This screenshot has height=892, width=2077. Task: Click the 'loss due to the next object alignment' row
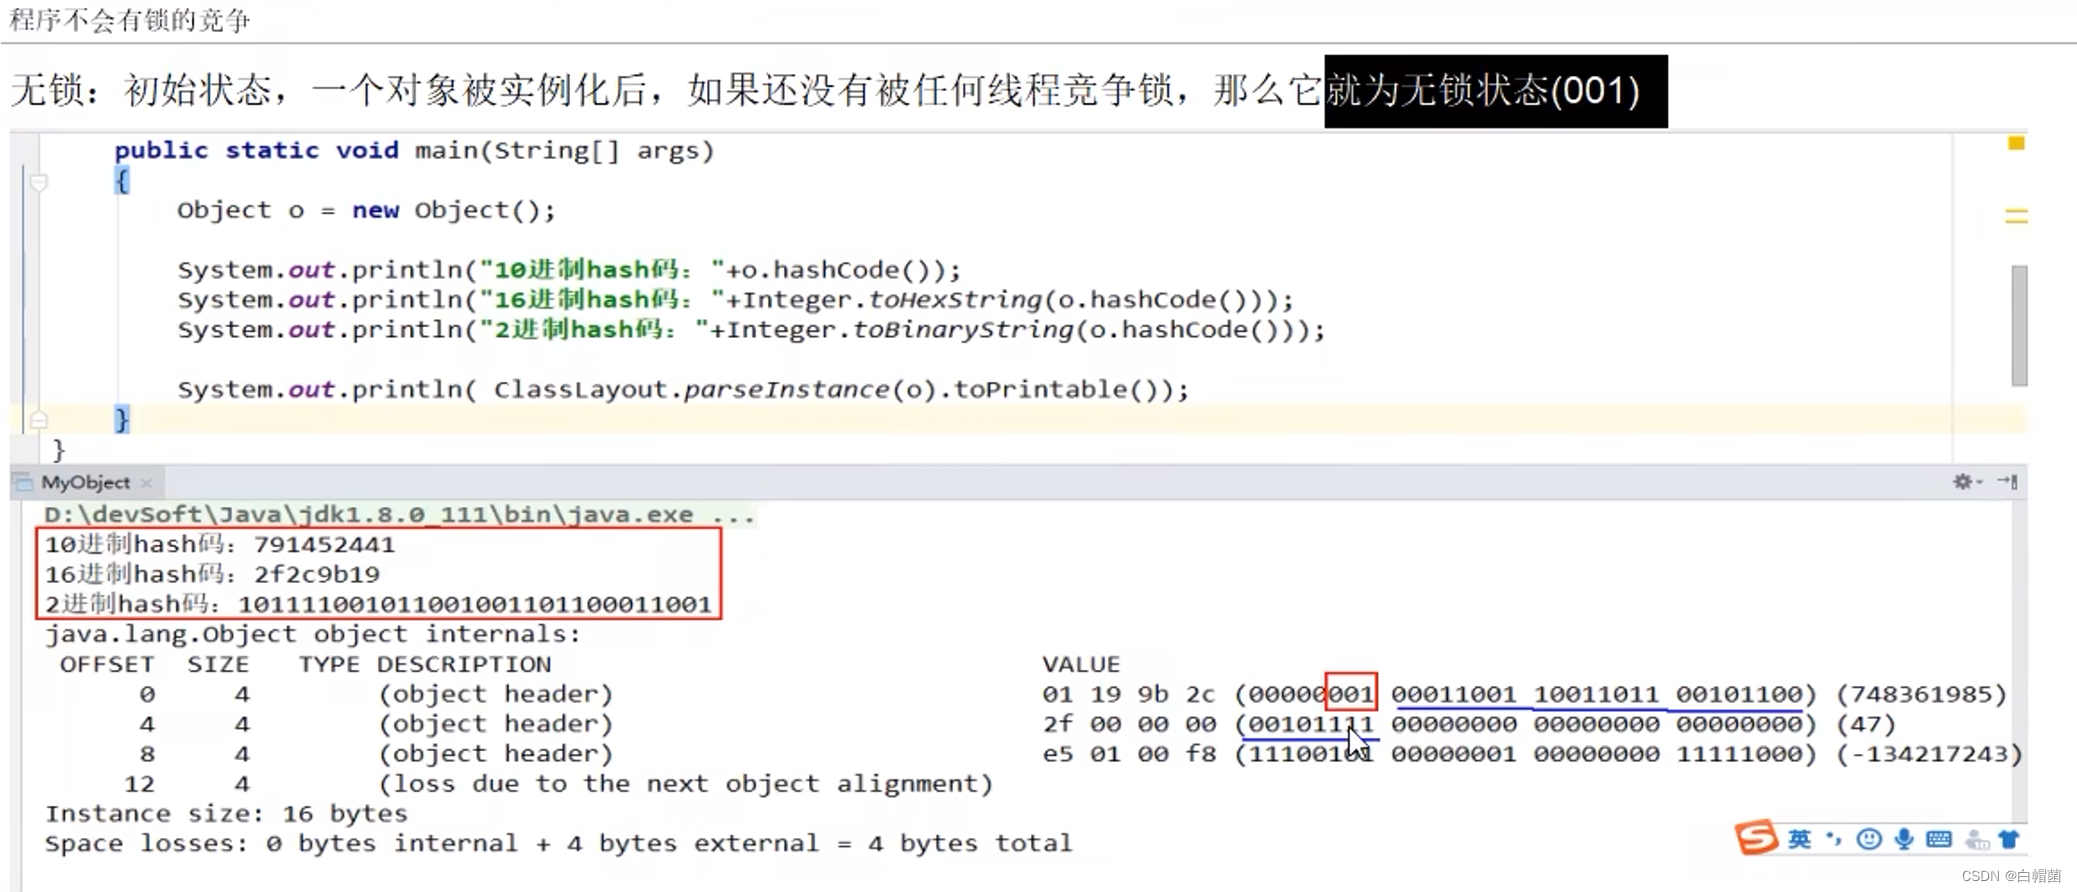(x=685, y=784)
